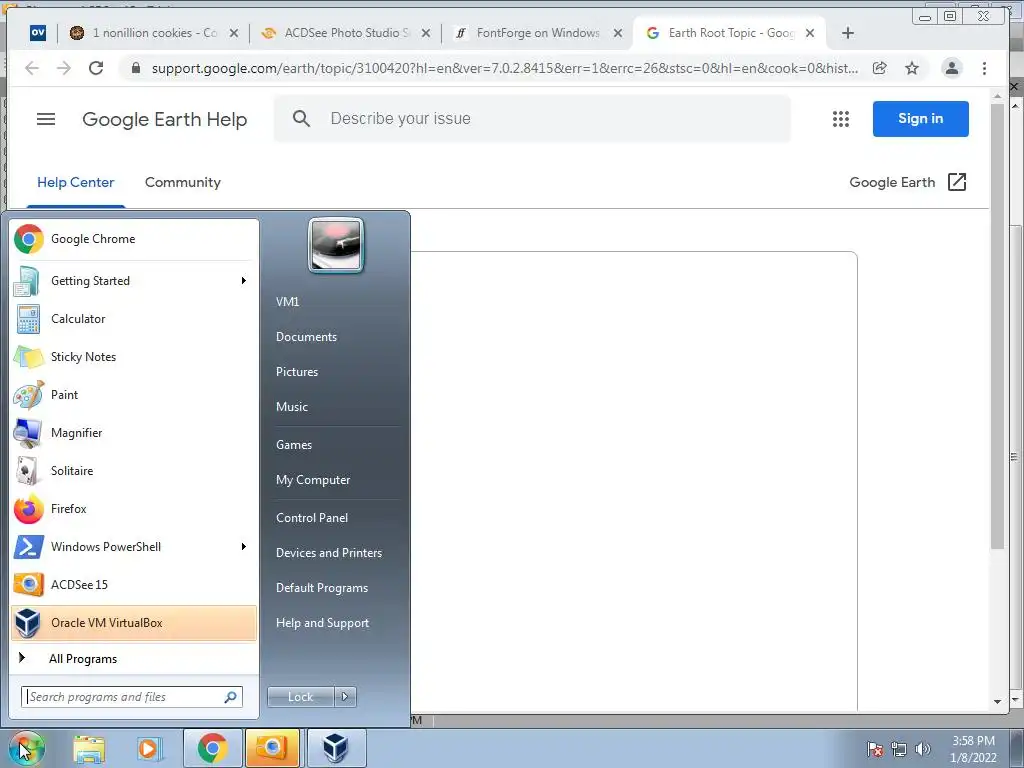Open Windows PowerShell

point(134,547)
